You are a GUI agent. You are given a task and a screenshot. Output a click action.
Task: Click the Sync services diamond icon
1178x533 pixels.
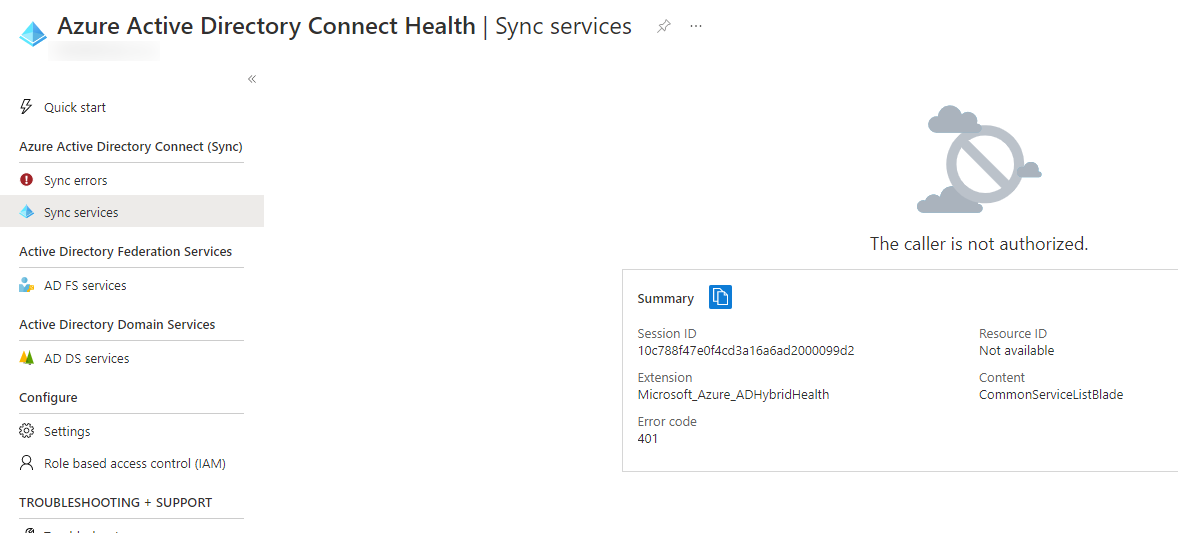coord(26,212)
